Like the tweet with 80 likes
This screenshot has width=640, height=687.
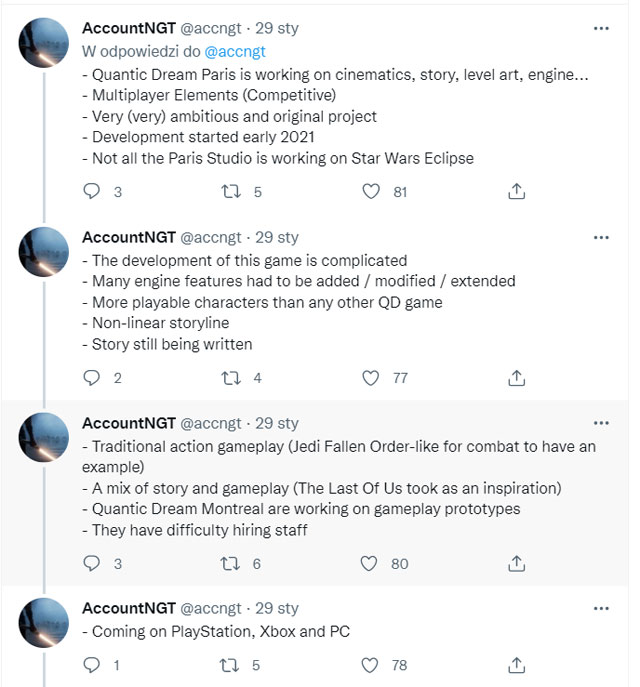pyautogui.click(x=369, y=563)
